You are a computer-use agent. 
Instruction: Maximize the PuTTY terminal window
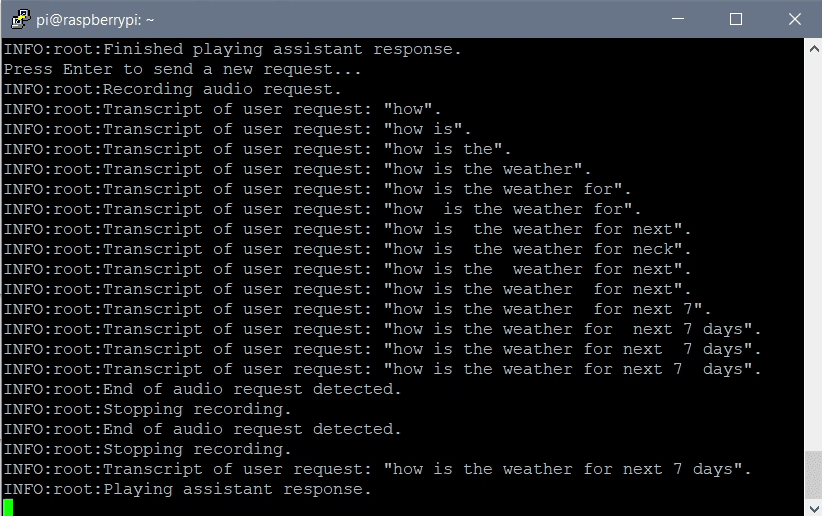tap(736, 19)
